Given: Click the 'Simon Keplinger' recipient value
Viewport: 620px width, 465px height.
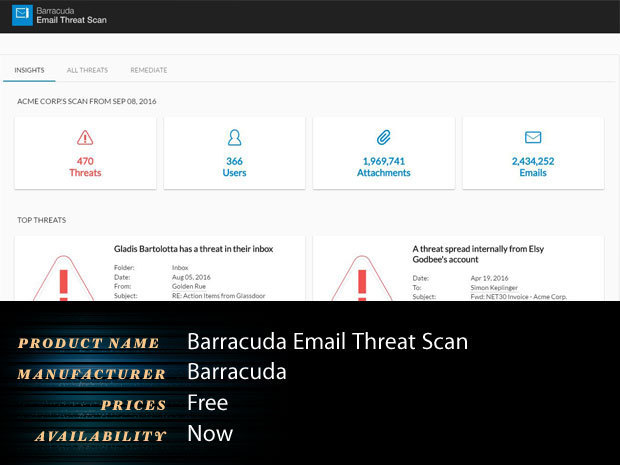Looking at the screenshot, I should [x=494, y=287].
